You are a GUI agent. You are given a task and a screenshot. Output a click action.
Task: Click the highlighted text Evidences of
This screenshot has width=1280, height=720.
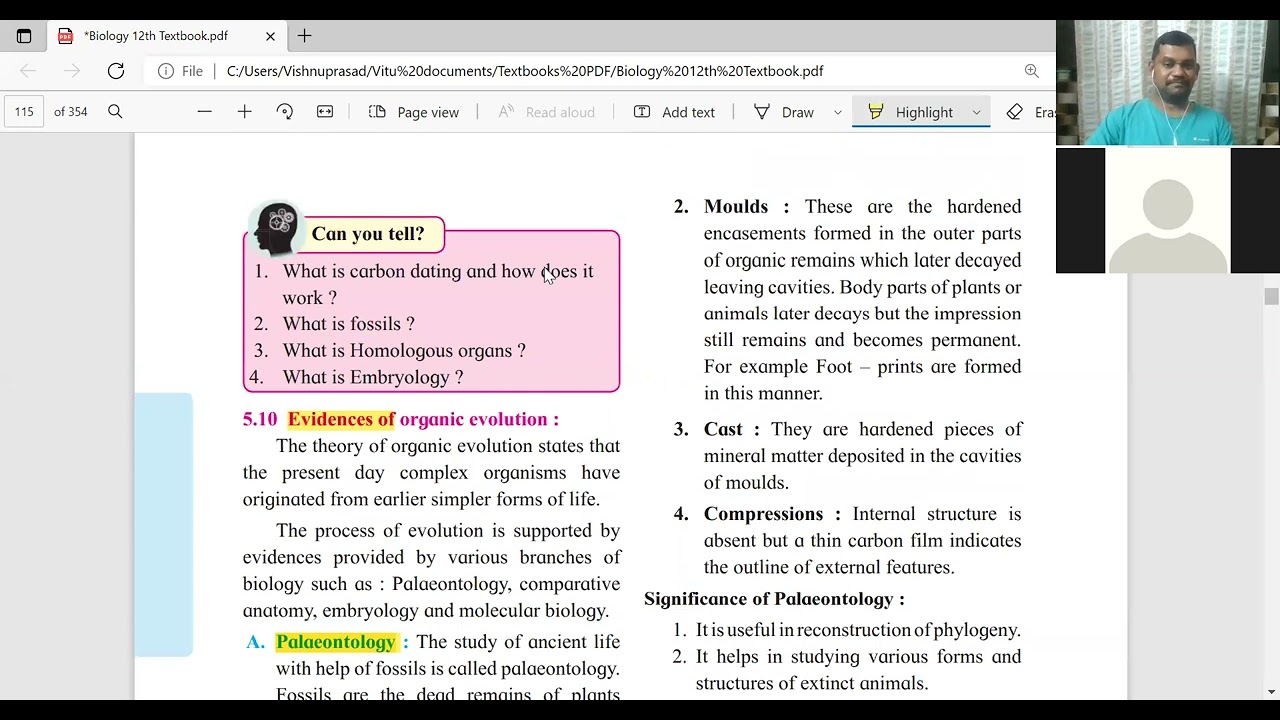click(x=341, y=419)
